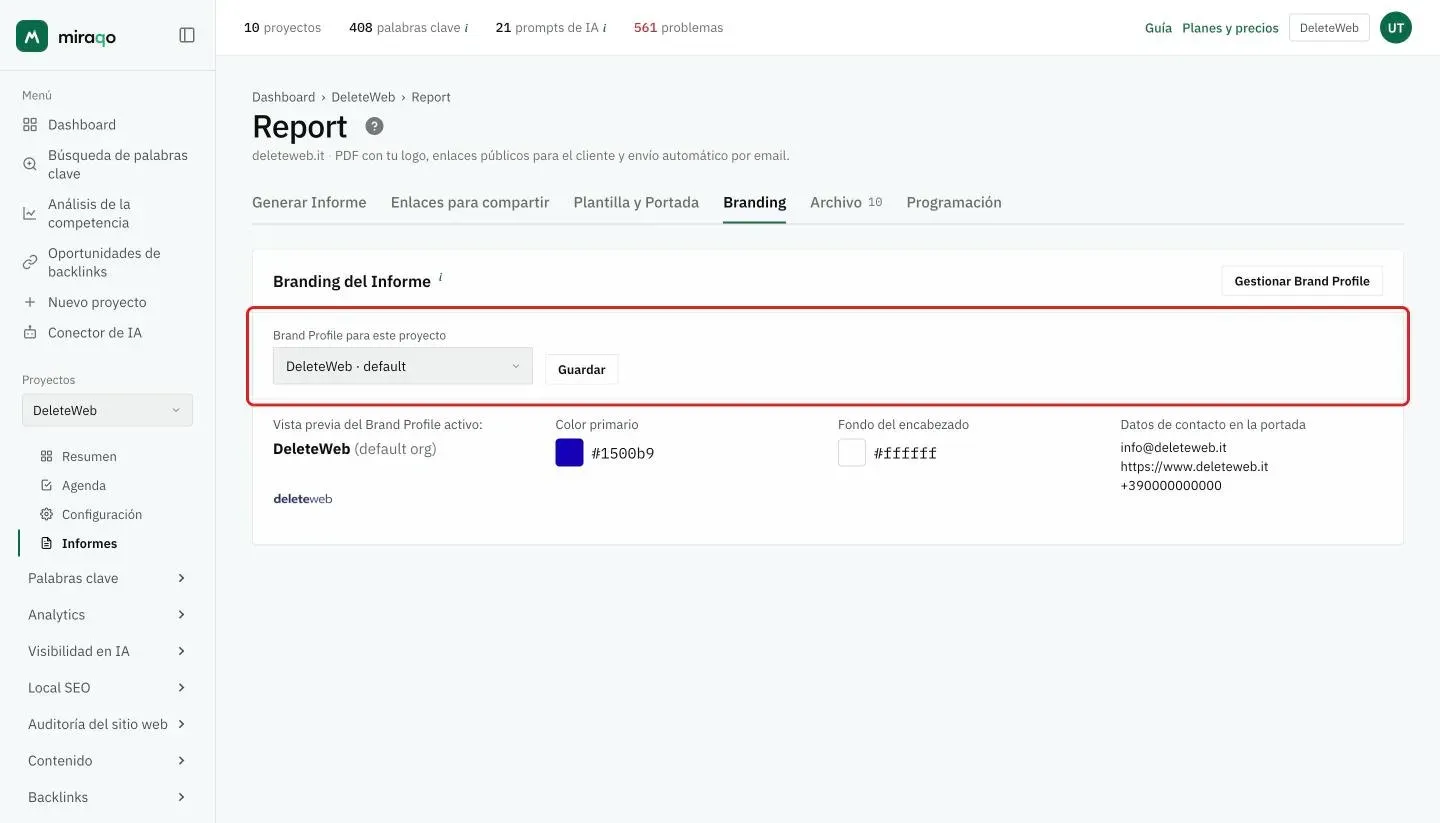Image resolution: width=1440 pixels, height=823 pixels.
Task: Click Gestionar Brand Profile button
Action: (1302, 281)
